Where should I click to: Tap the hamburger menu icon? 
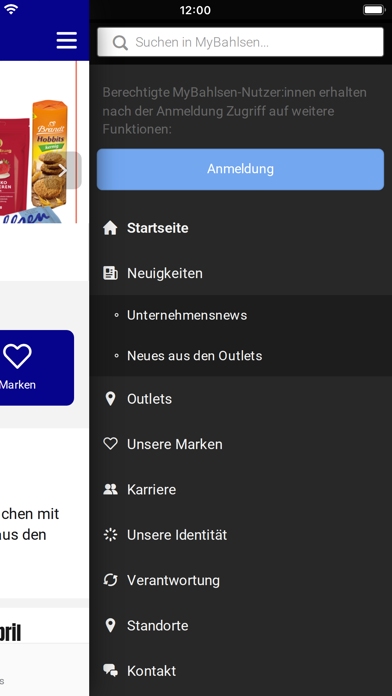tap(67, 40)
